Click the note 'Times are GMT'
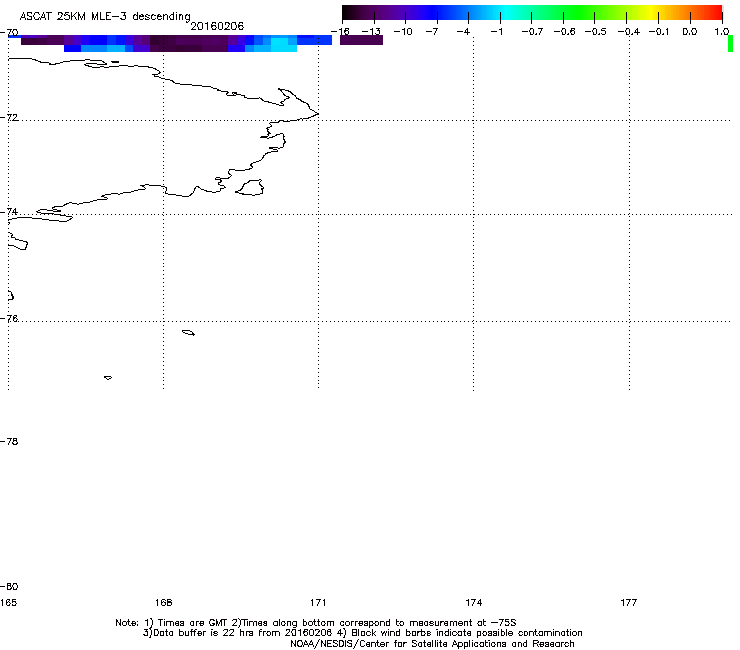 pos(193,623)
